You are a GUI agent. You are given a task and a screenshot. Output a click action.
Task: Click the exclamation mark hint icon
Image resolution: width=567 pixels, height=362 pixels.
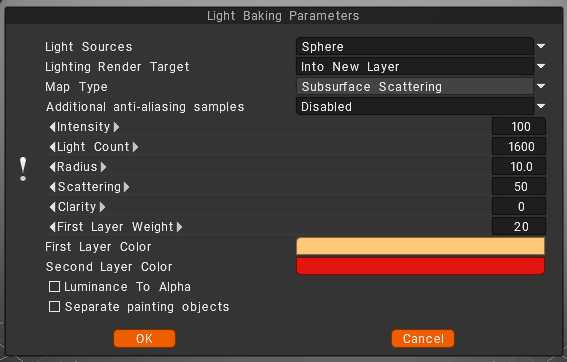coord(23,169)
